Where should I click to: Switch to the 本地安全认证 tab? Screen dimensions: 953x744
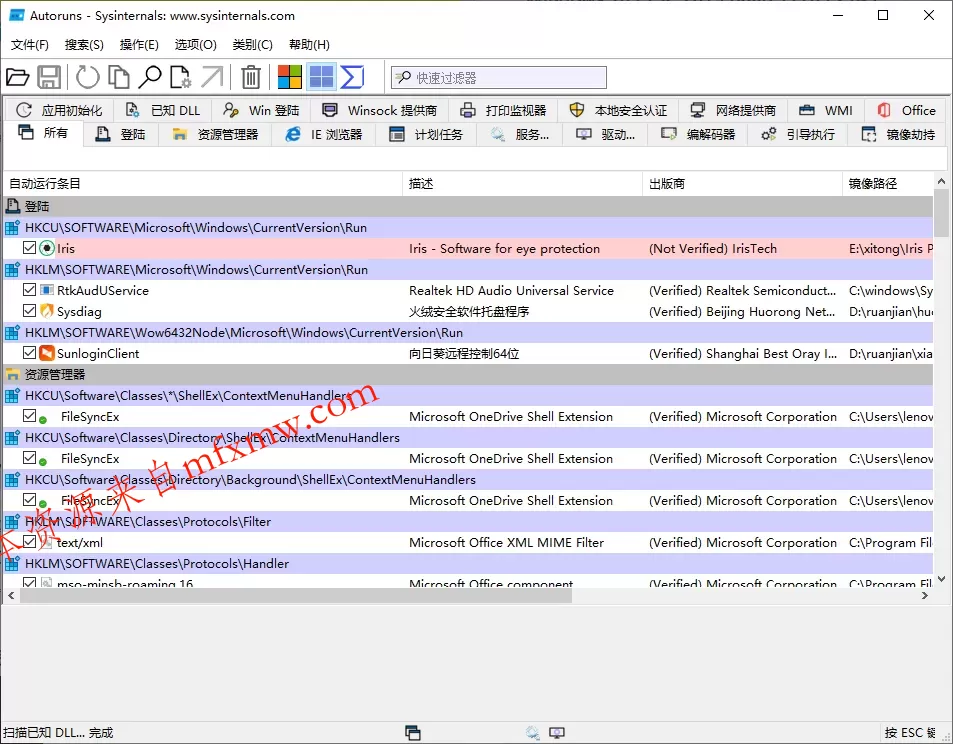(619, 110)
